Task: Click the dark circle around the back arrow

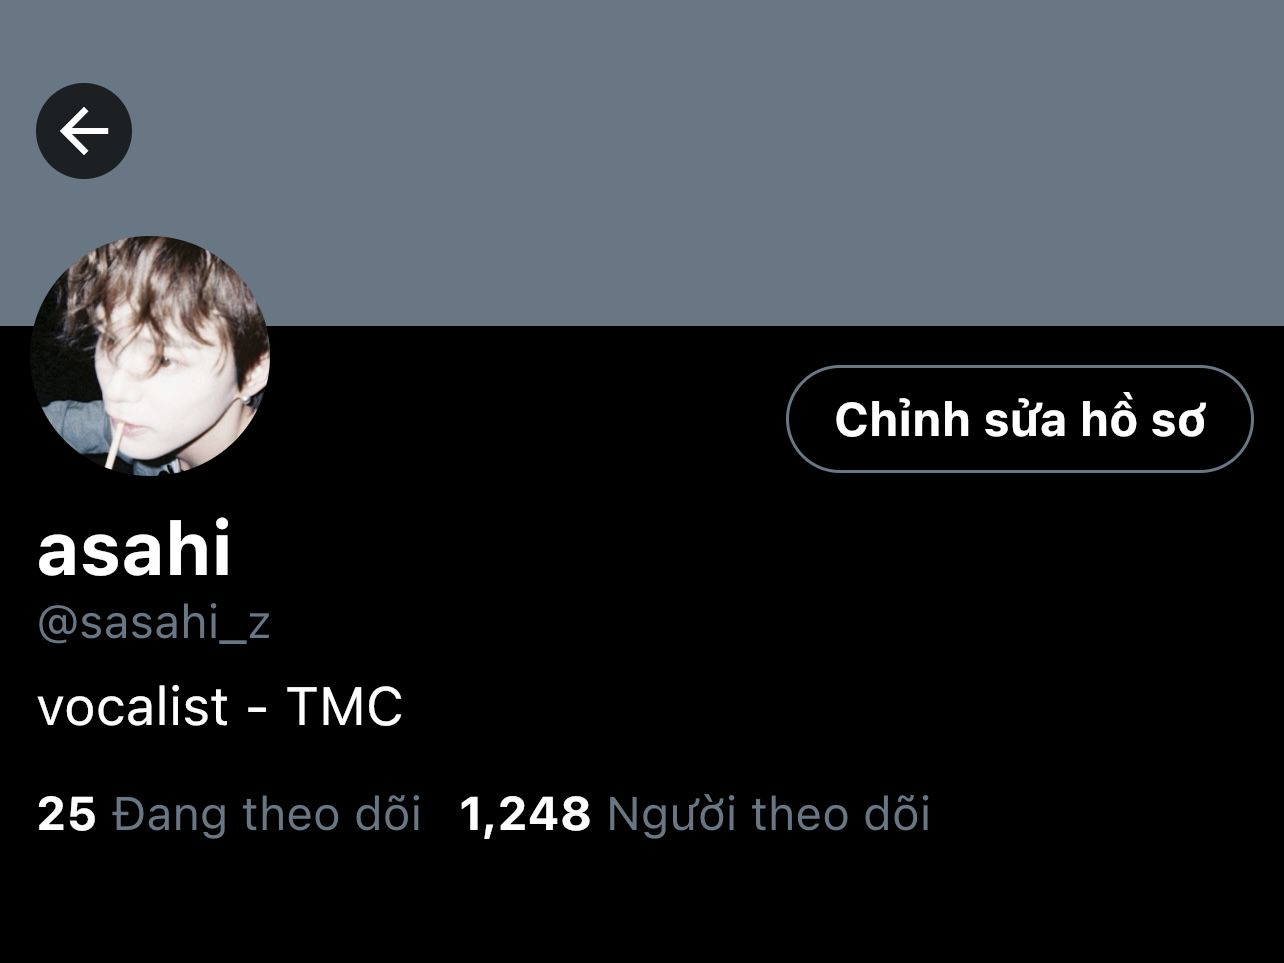Action: [84, 131]
